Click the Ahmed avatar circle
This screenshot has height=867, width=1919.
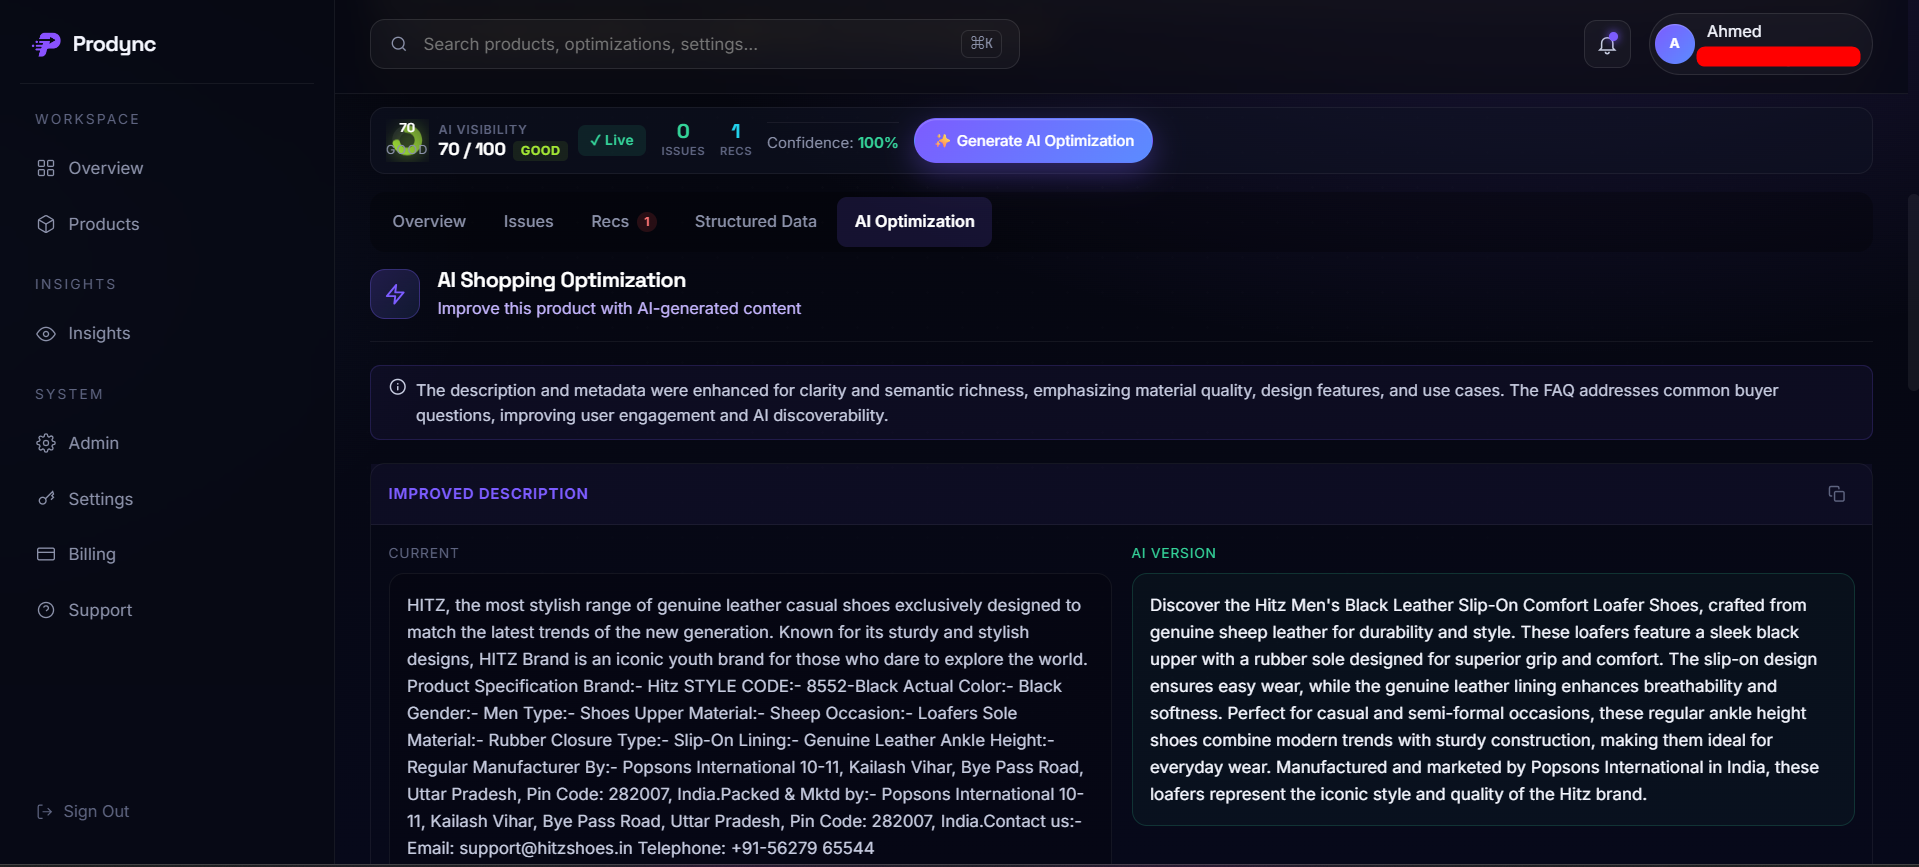click(1674, 44)
